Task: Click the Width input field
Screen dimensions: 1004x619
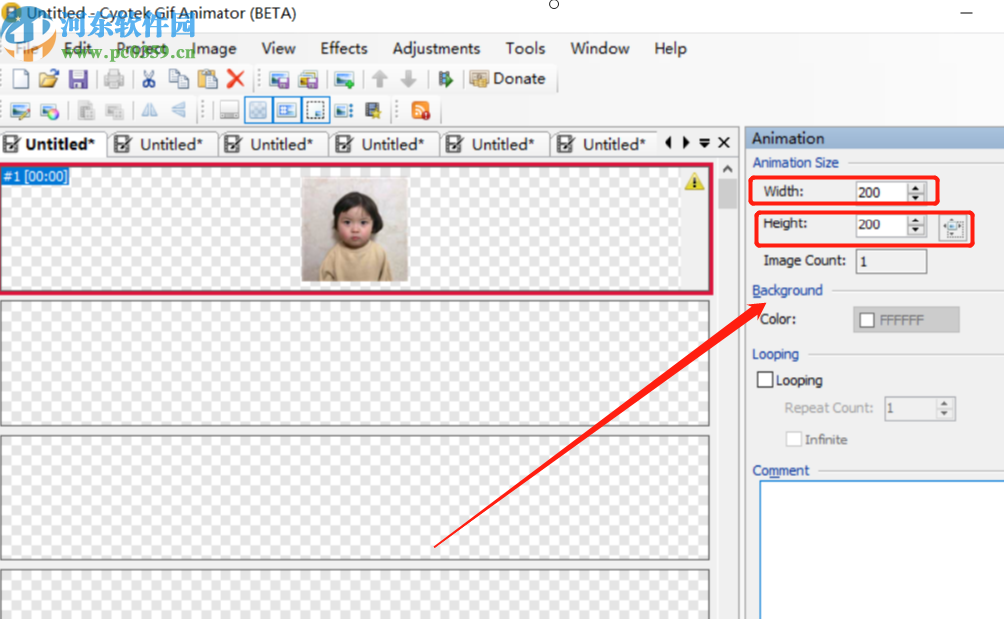Action: [881, 192]
